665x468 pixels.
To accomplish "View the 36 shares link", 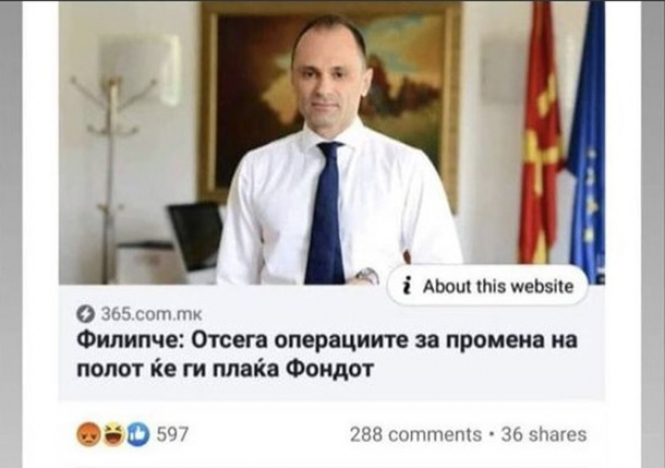I will (544, 434).
